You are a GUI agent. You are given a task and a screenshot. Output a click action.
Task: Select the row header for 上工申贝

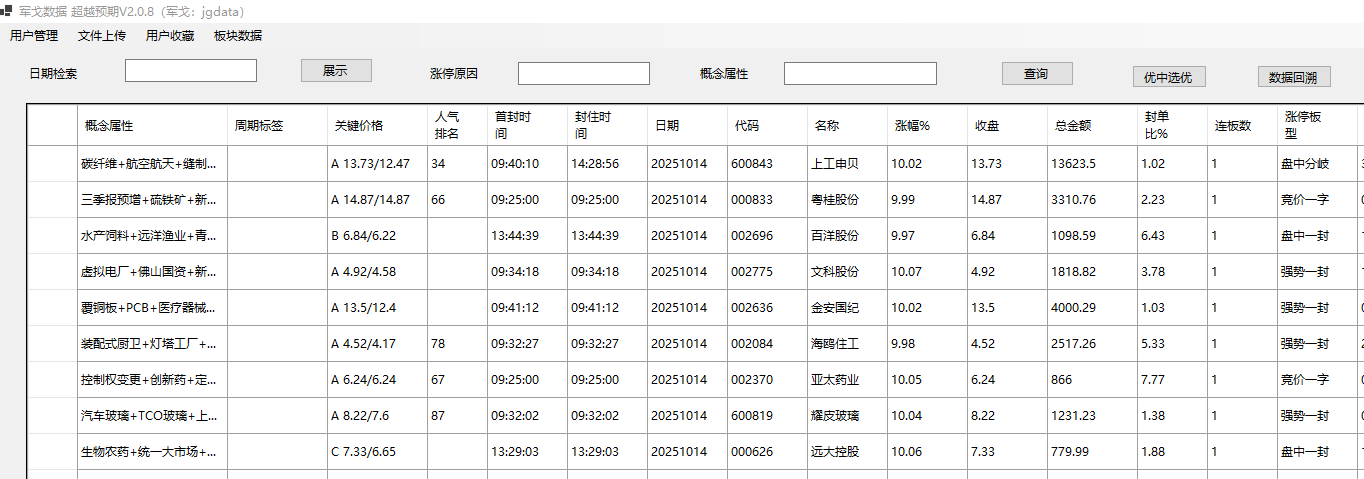coord(52,164)
